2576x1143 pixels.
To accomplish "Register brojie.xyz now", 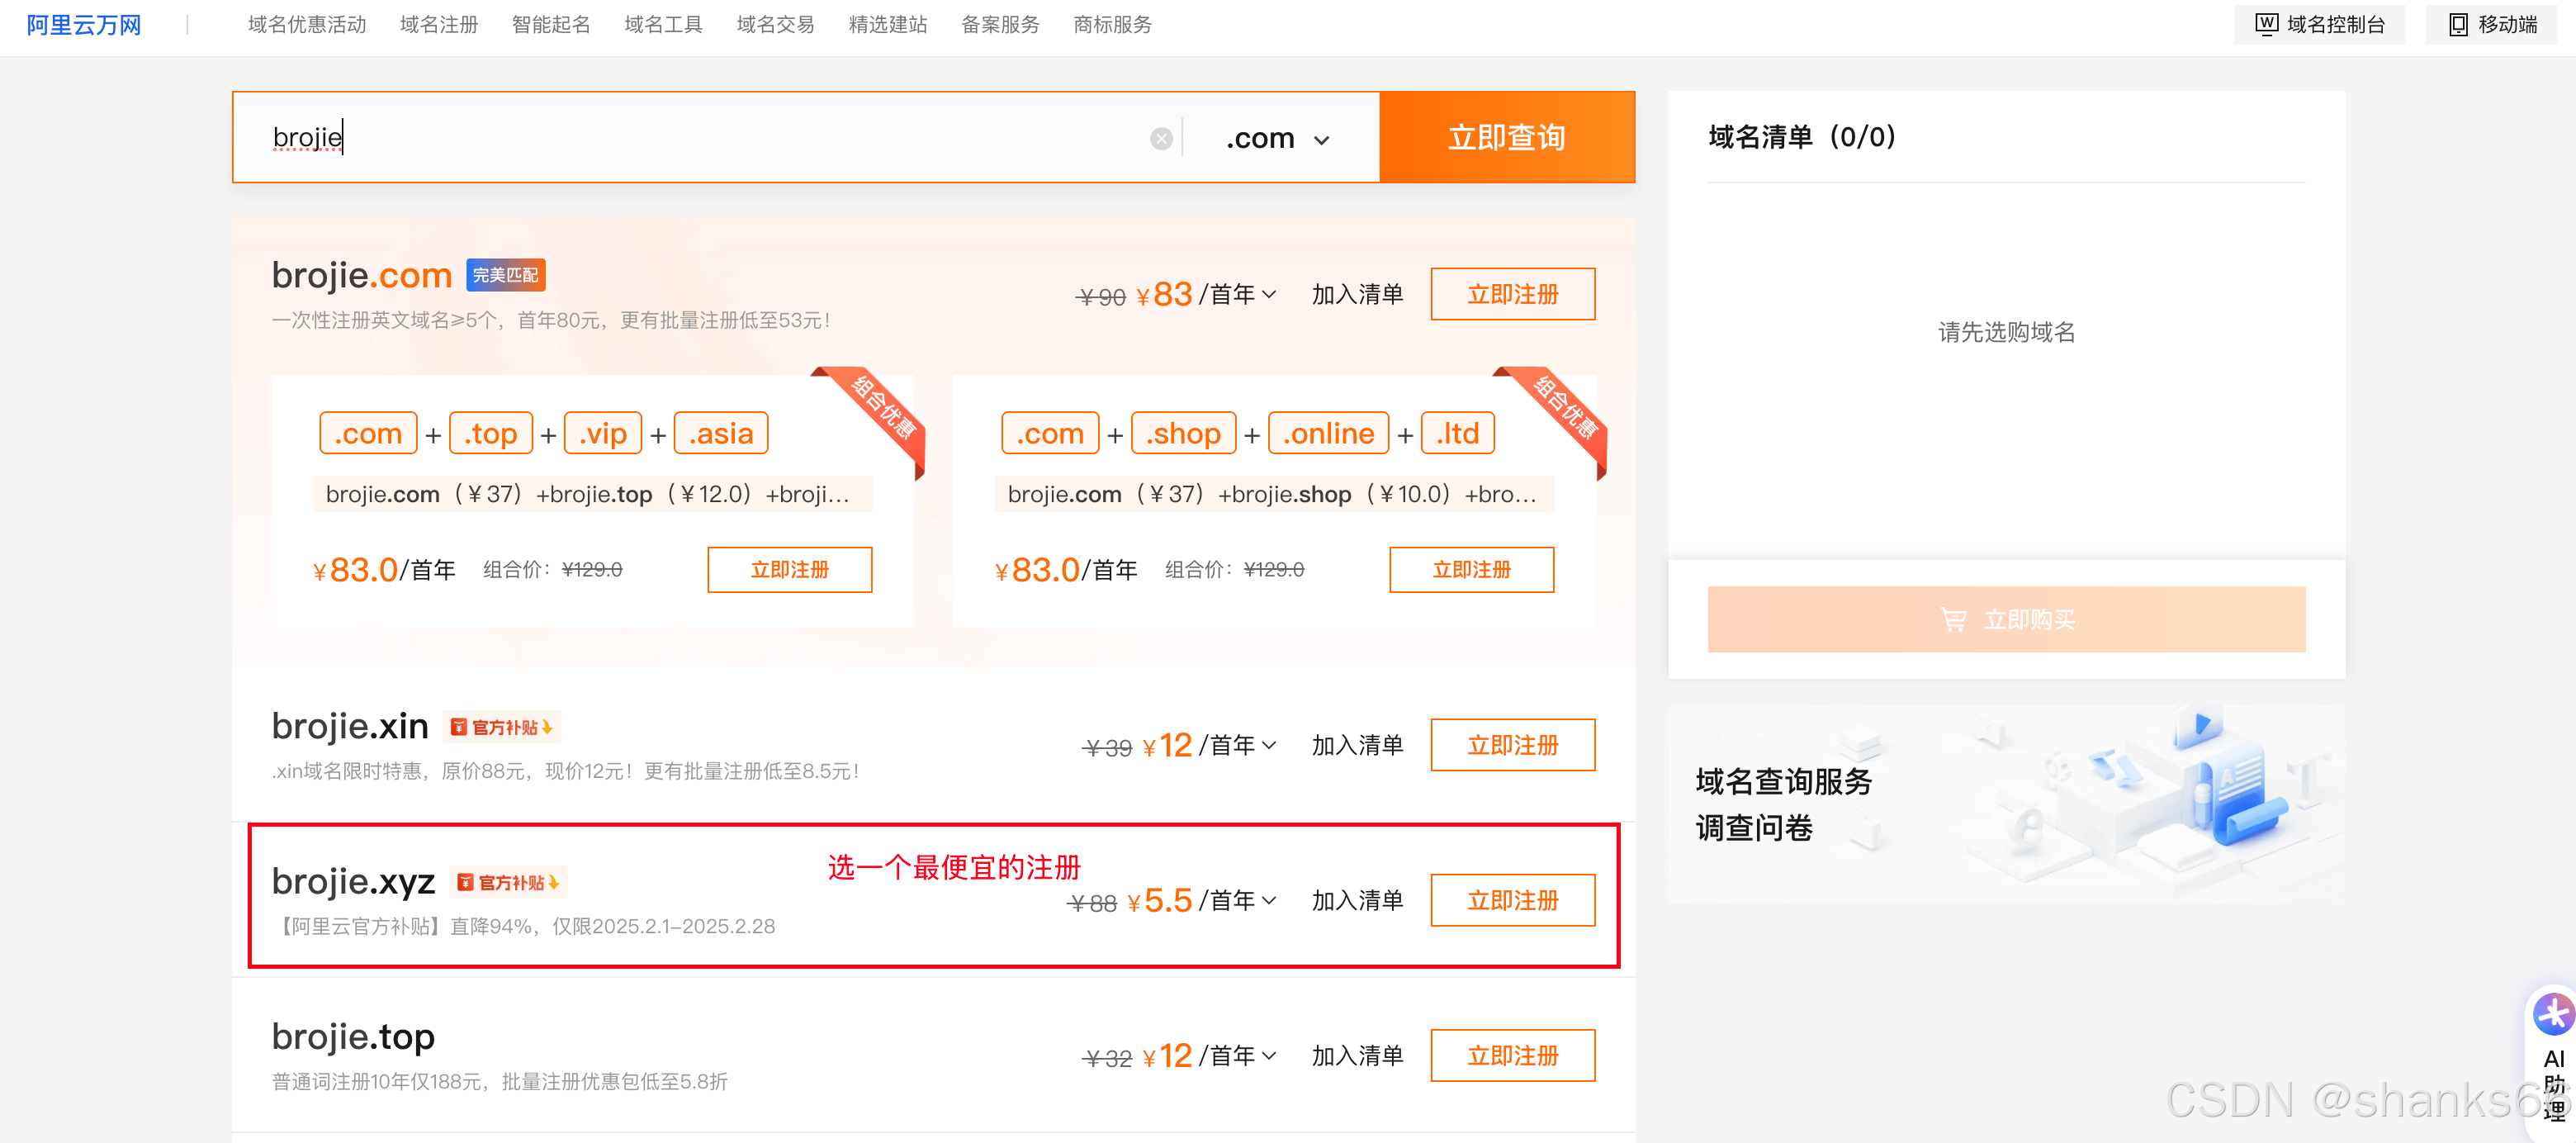I will pyautogui.click(x=1512, y=900).
